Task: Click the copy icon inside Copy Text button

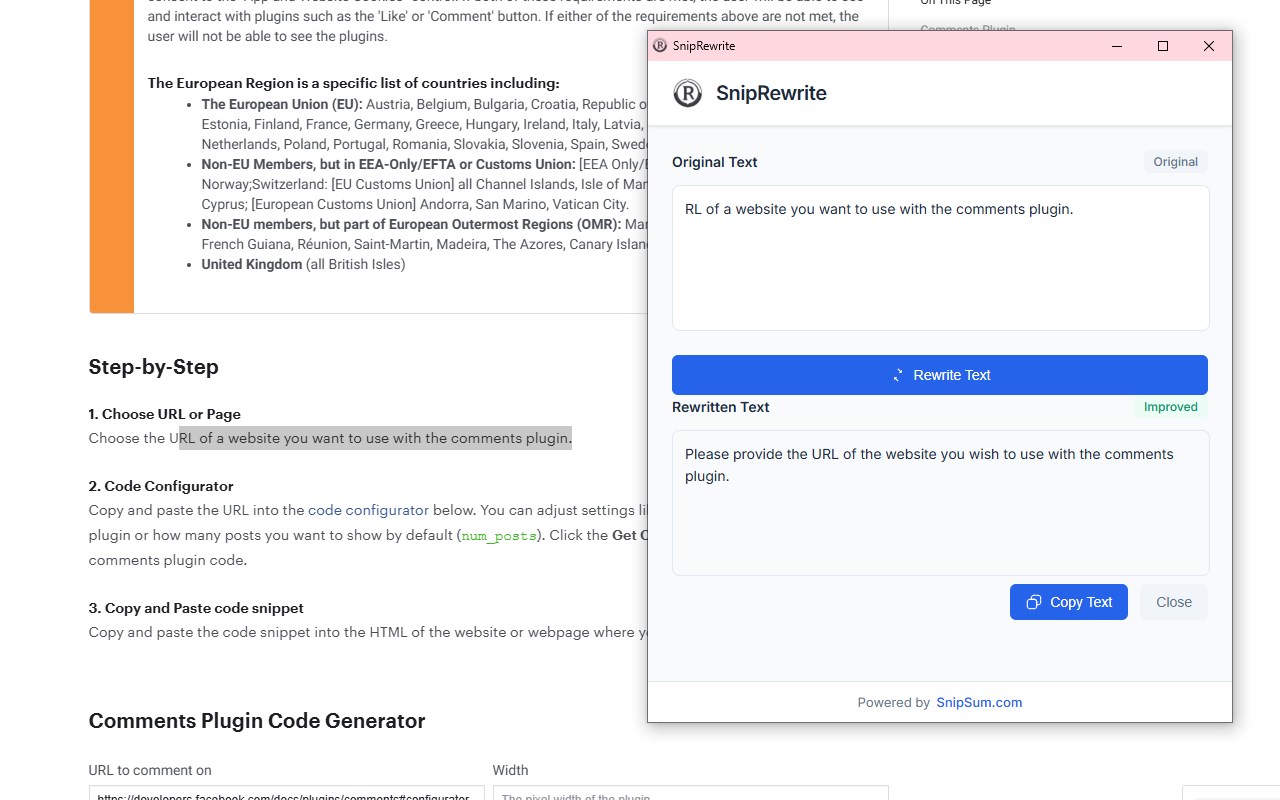Action: [1034, 602]
